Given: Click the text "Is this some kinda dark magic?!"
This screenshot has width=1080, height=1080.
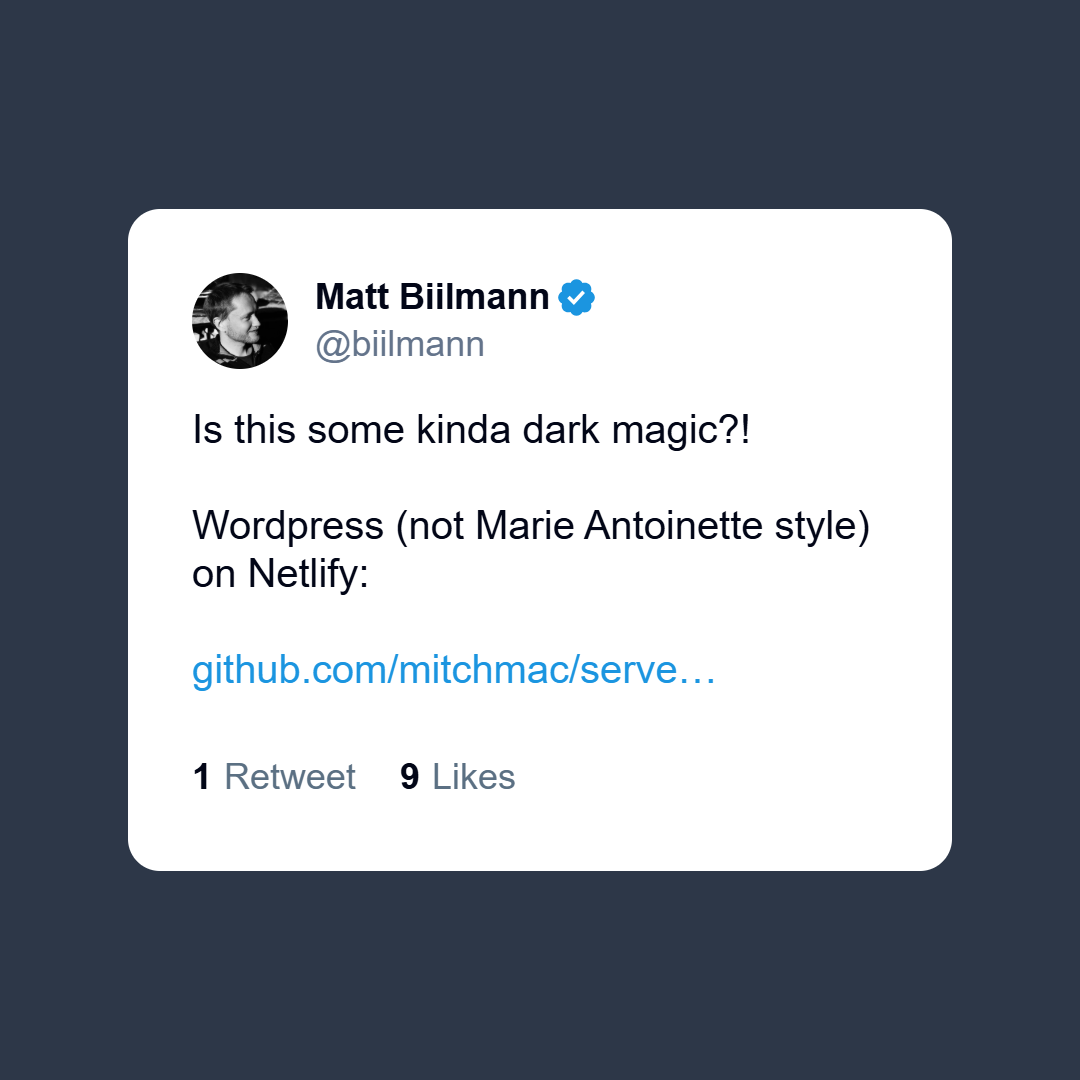Looking at the screenshot, I should click(x=471, y=431).
